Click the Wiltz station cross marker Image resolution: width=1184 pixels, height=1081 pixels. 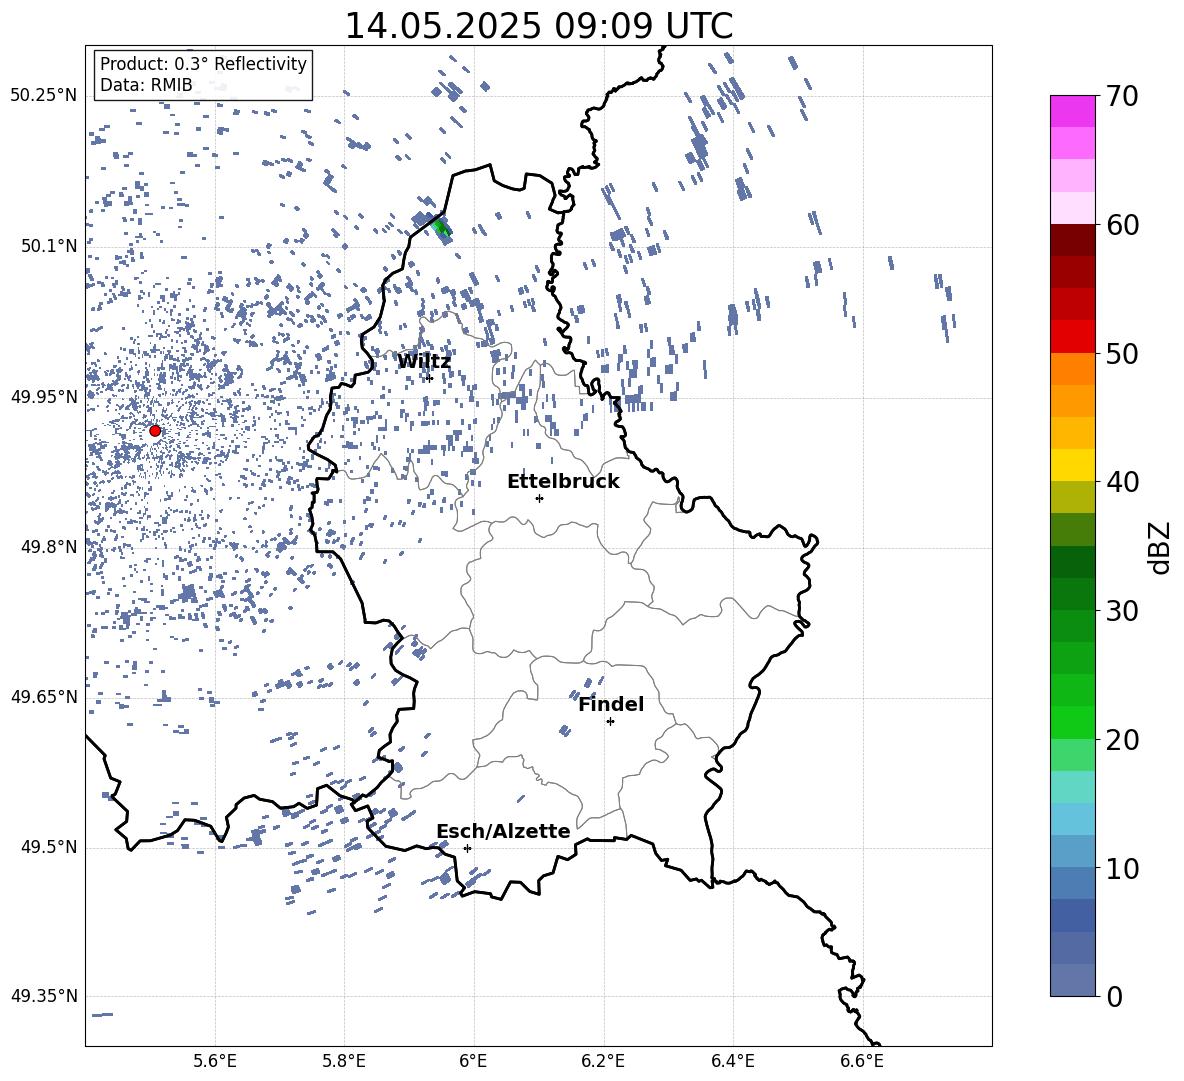point(429,378)
